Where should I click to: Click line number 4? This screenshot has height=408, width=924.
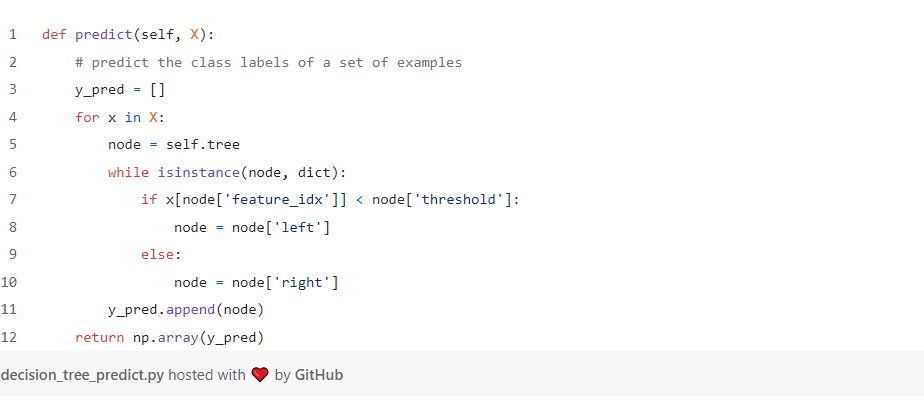click(x=12, y=117)
